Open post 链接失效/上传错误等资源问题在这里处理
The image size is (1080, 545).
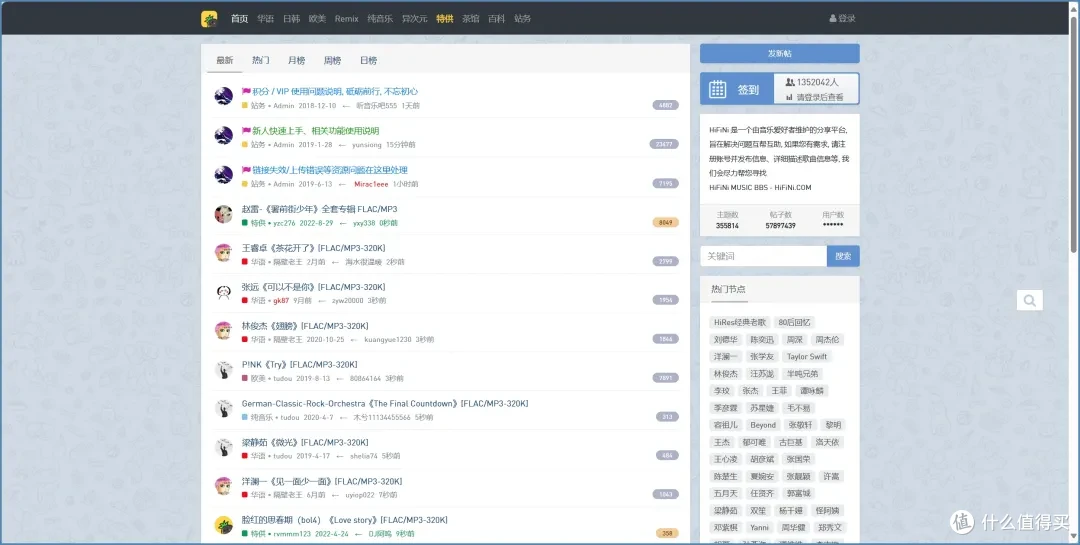click(330, 170)
